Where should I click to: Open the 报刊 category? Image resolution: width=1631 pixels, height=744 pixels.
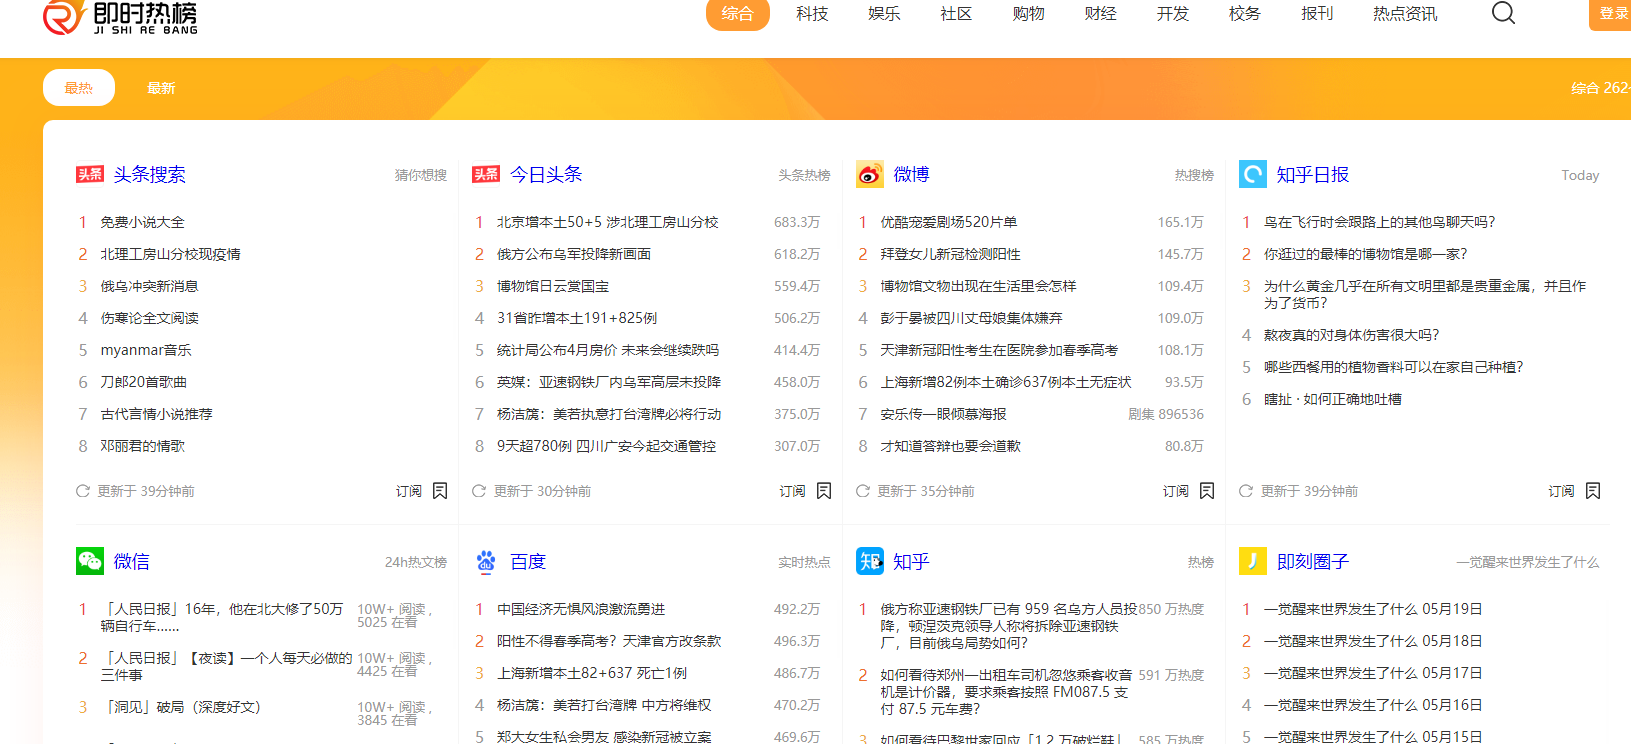pyautogui.click(x=1317, y=14)
